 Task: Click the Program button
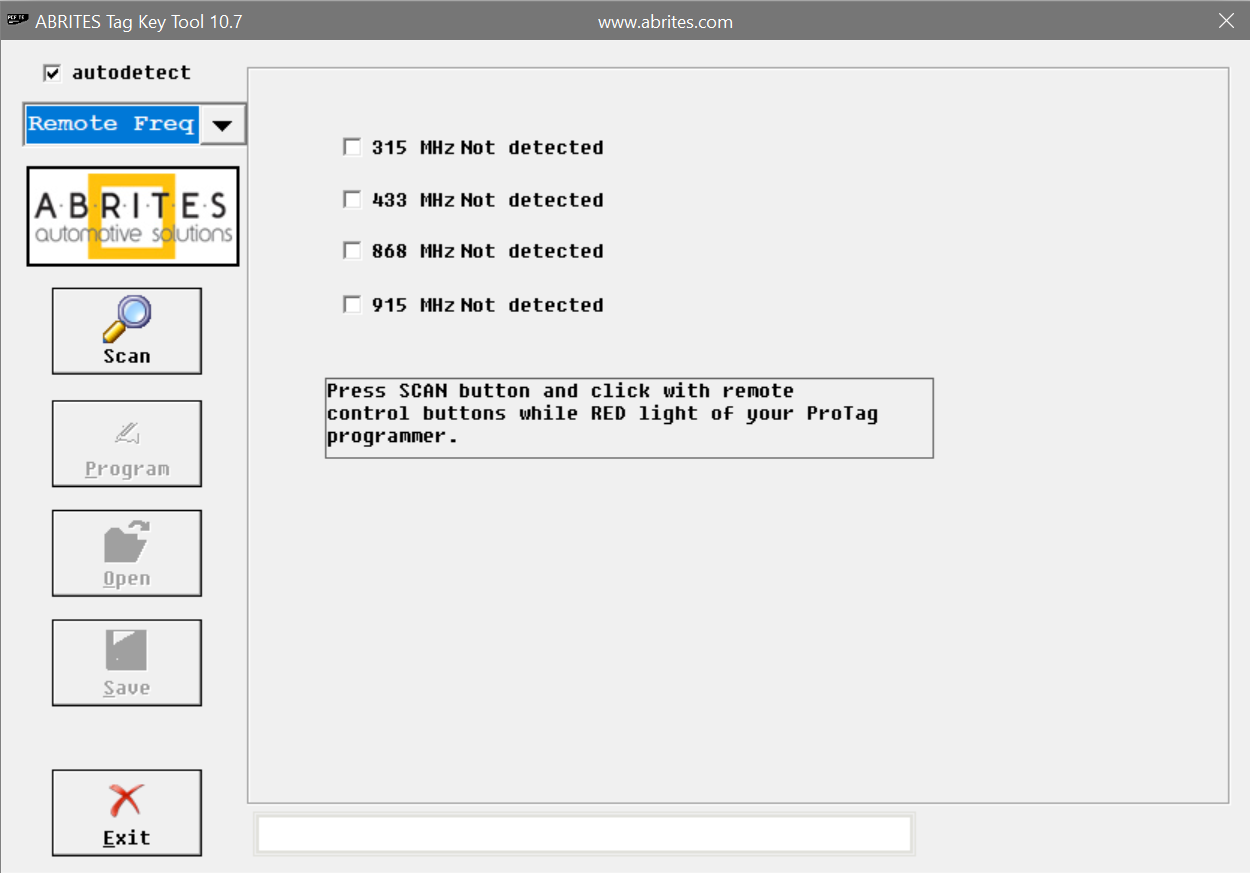126,444
